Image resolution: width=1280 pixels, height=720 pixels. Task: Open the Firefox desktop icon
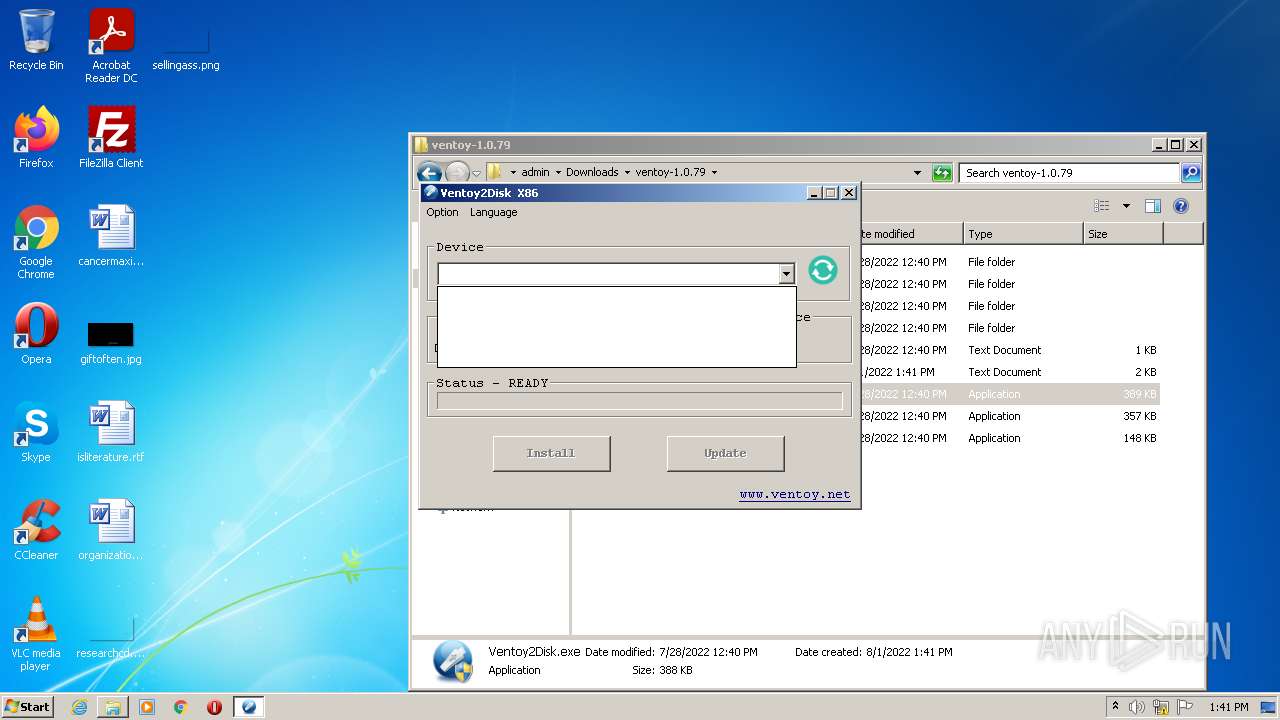tap(36, 138)
